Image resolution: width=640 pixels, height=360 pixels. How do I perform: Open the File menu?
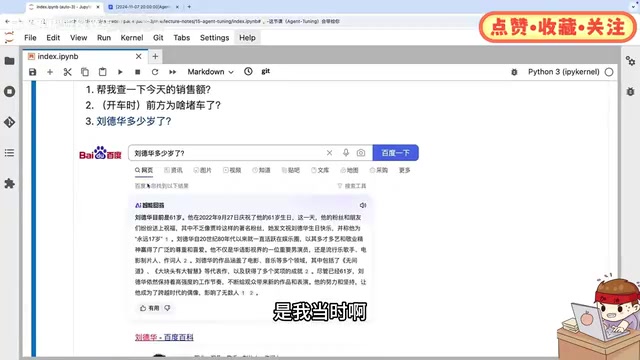pos(30,38)
